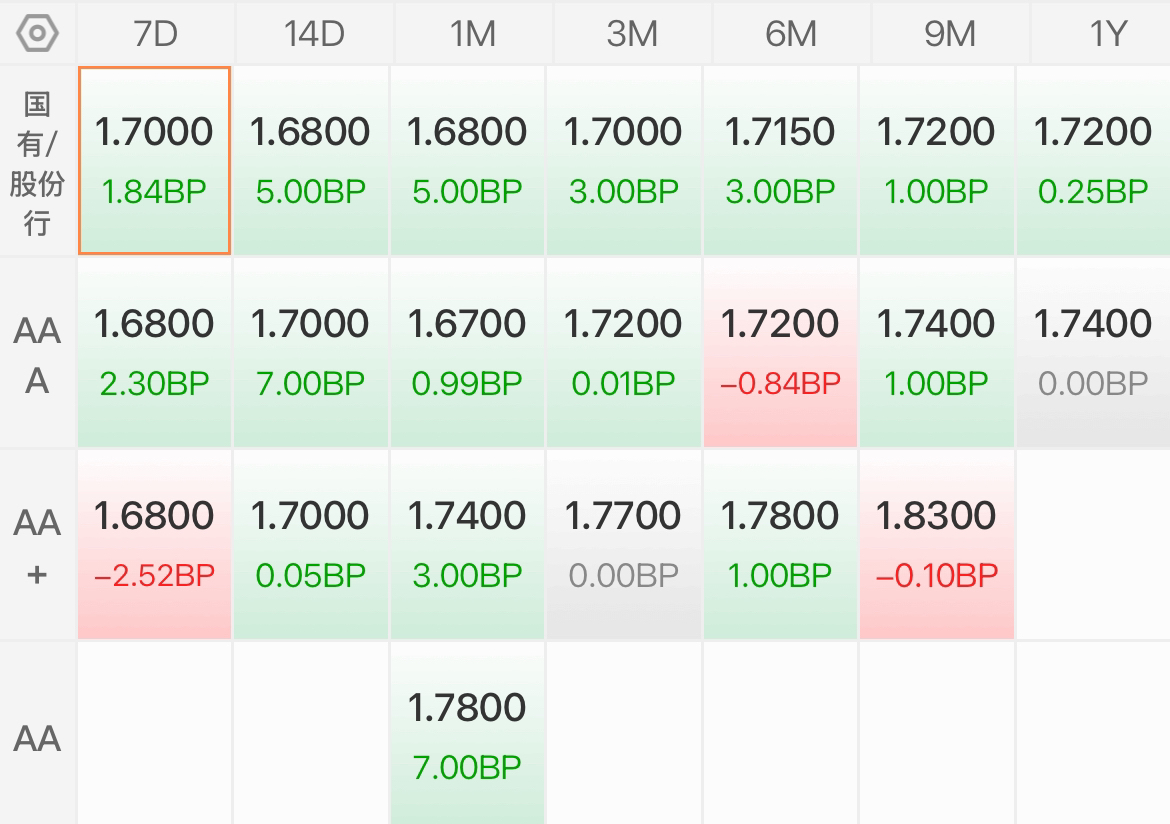Select the 14D tenor column header

(x=314, y=34)
